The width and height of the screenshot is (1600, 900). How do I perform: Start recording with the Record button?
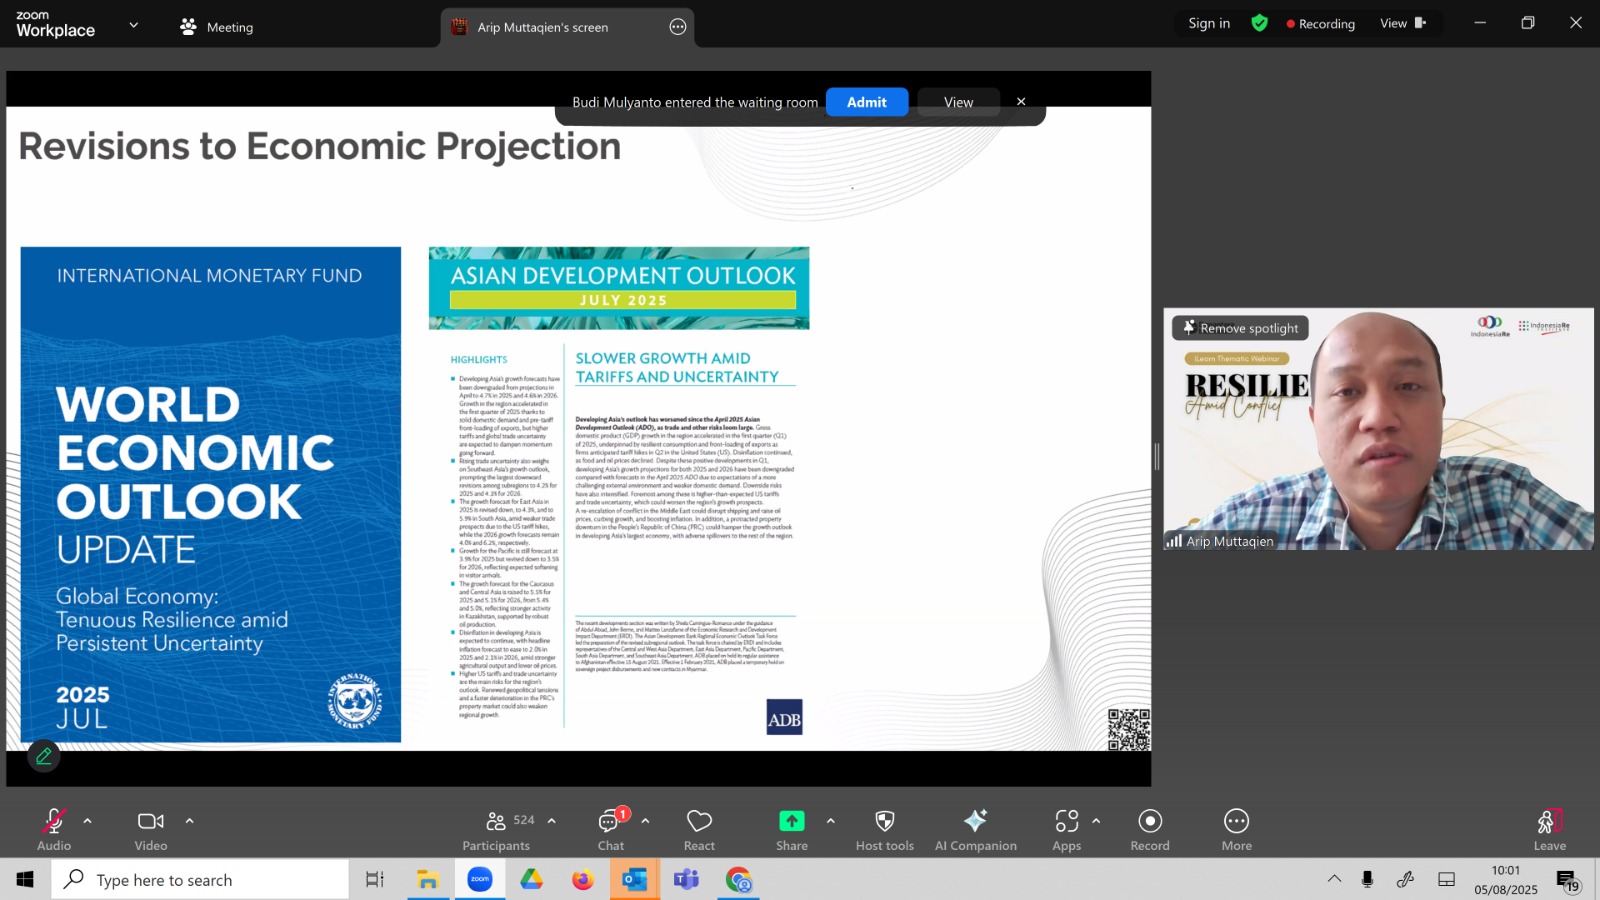point(1150,830)
